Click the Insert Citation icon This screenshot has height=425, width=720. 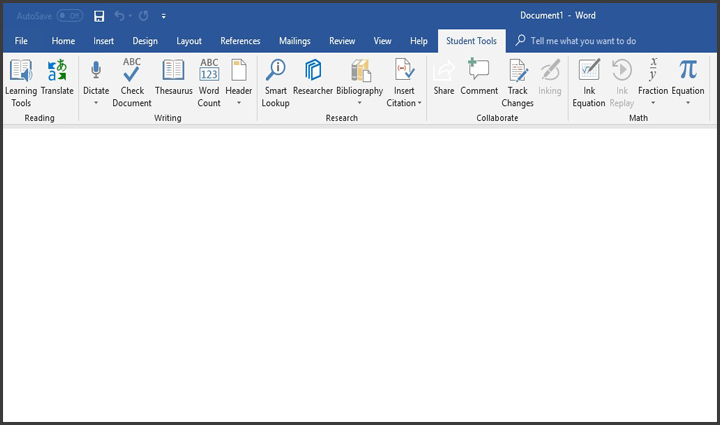(404, 70)
